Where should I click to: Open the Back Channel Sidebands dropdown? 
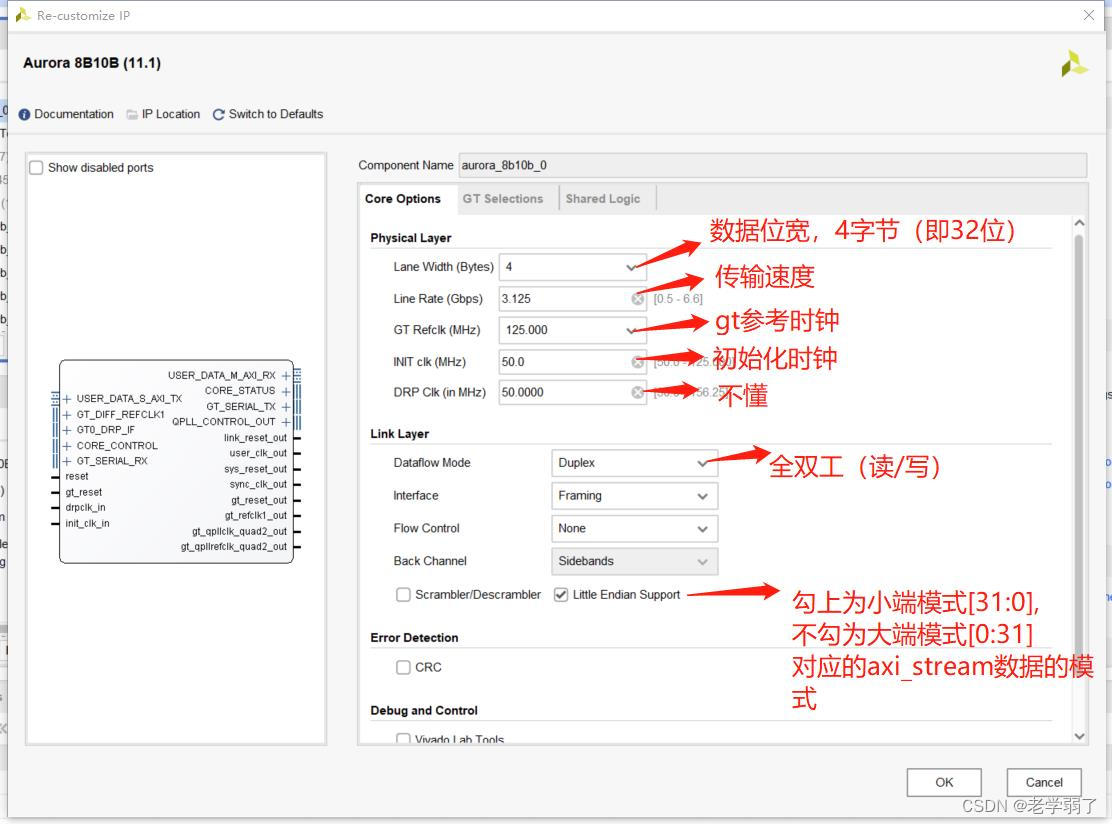coord(634,561)
